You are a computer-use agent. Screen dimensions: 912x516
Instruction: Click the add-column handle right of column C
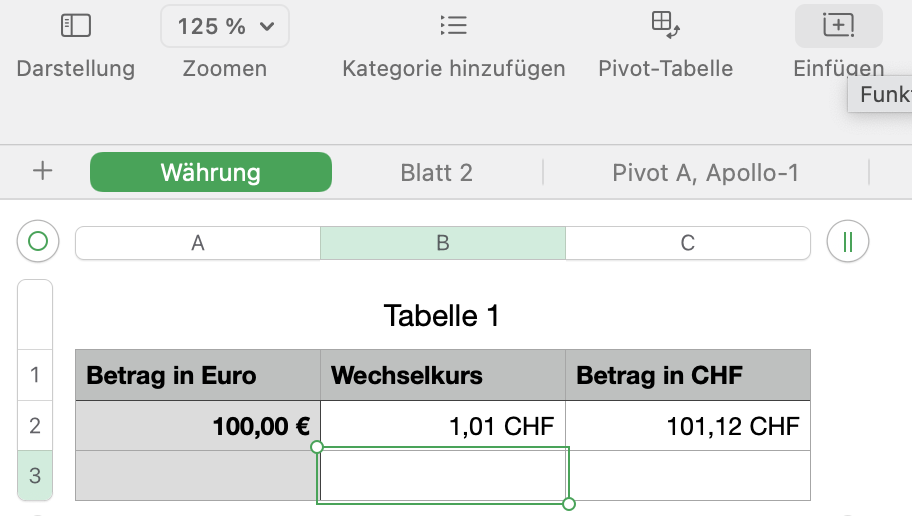(848, 242)
